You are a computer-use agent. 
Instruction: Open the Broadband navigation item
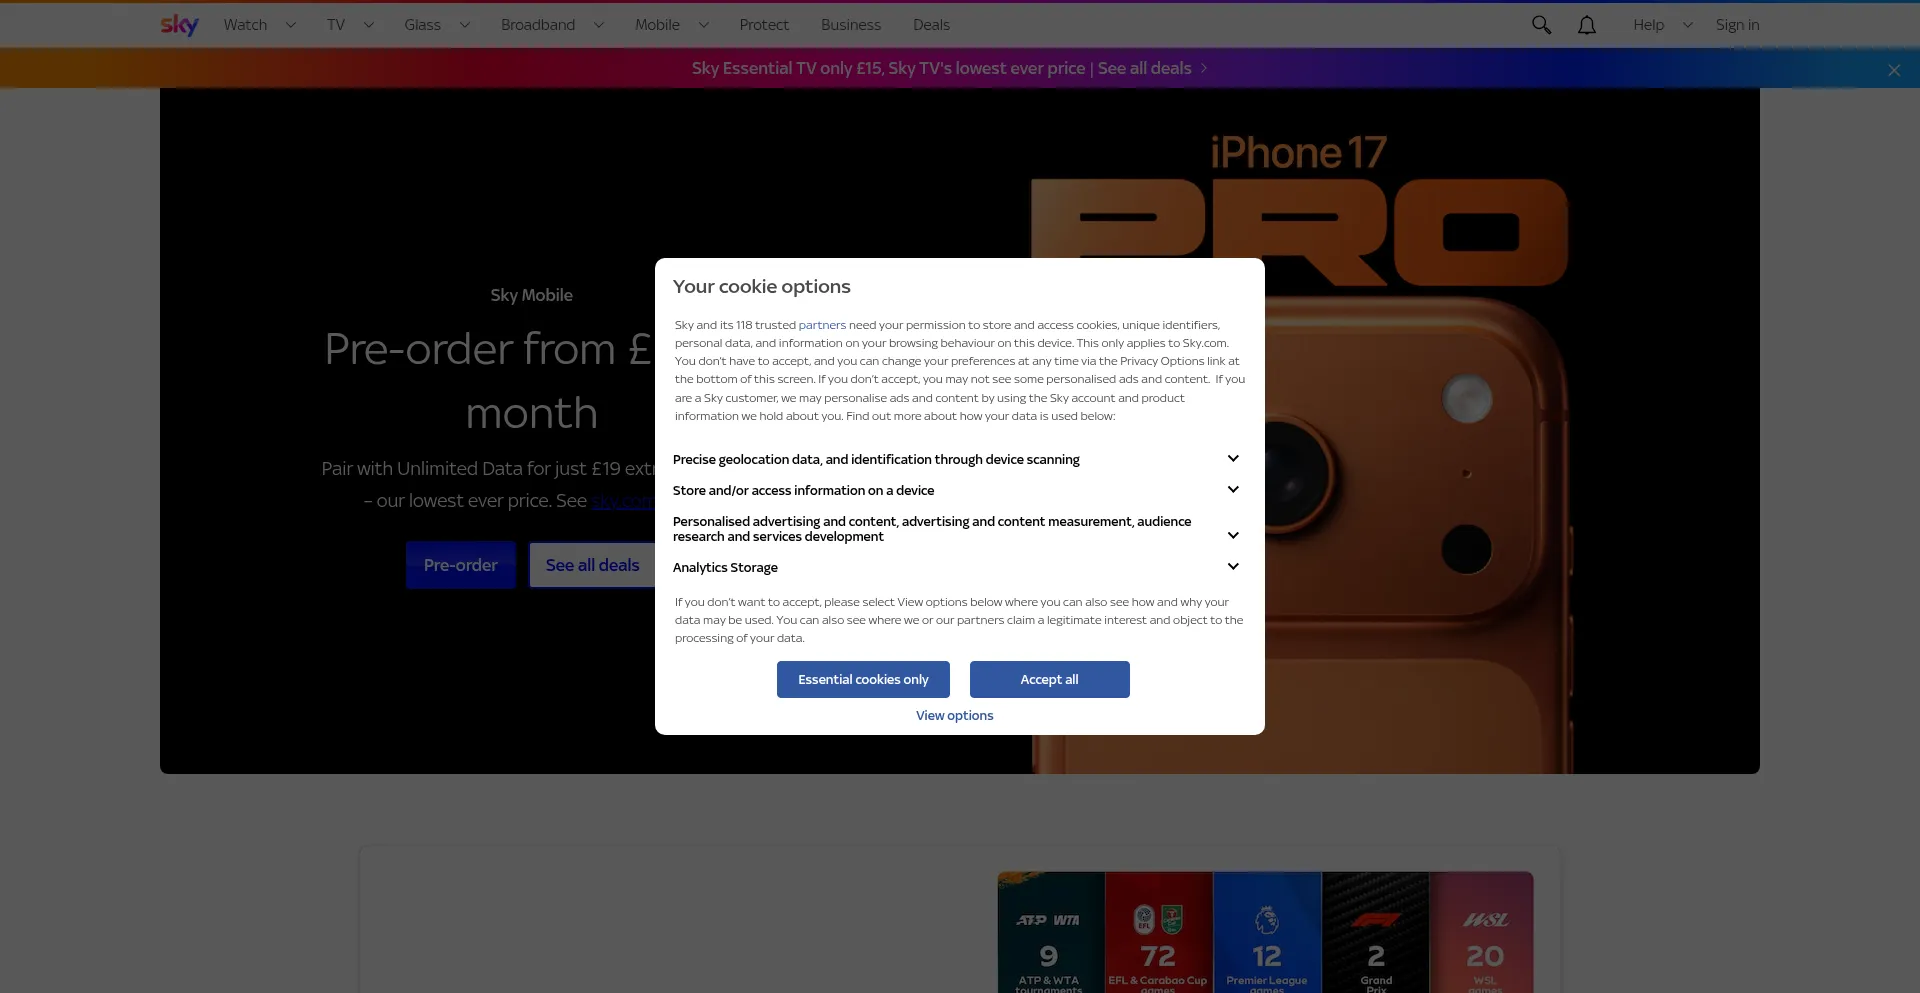(538, 25)
